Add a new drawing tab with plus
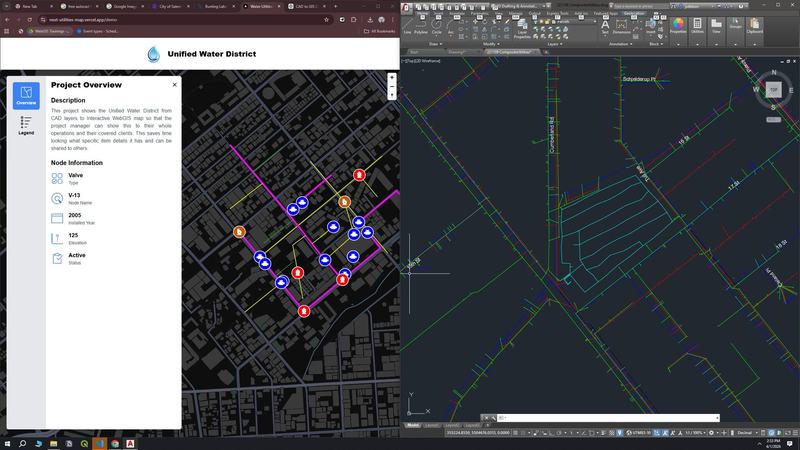 point(545,52)
